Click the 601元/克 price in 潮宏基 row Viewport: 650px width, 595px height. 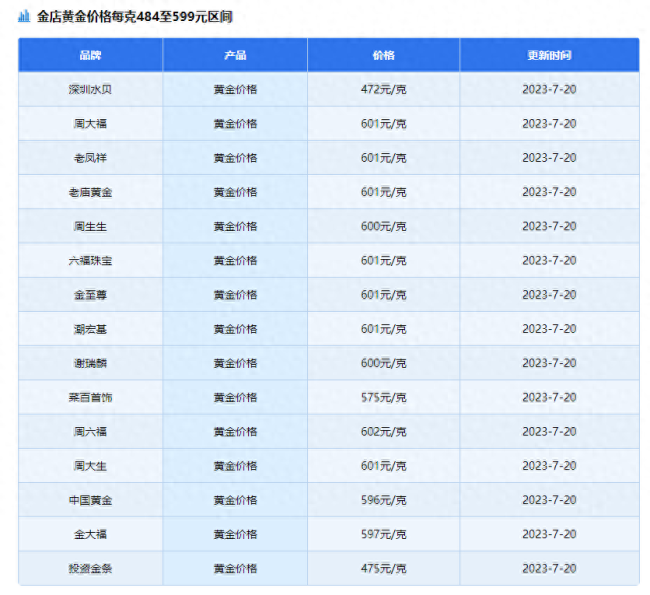tap(383, 329)
